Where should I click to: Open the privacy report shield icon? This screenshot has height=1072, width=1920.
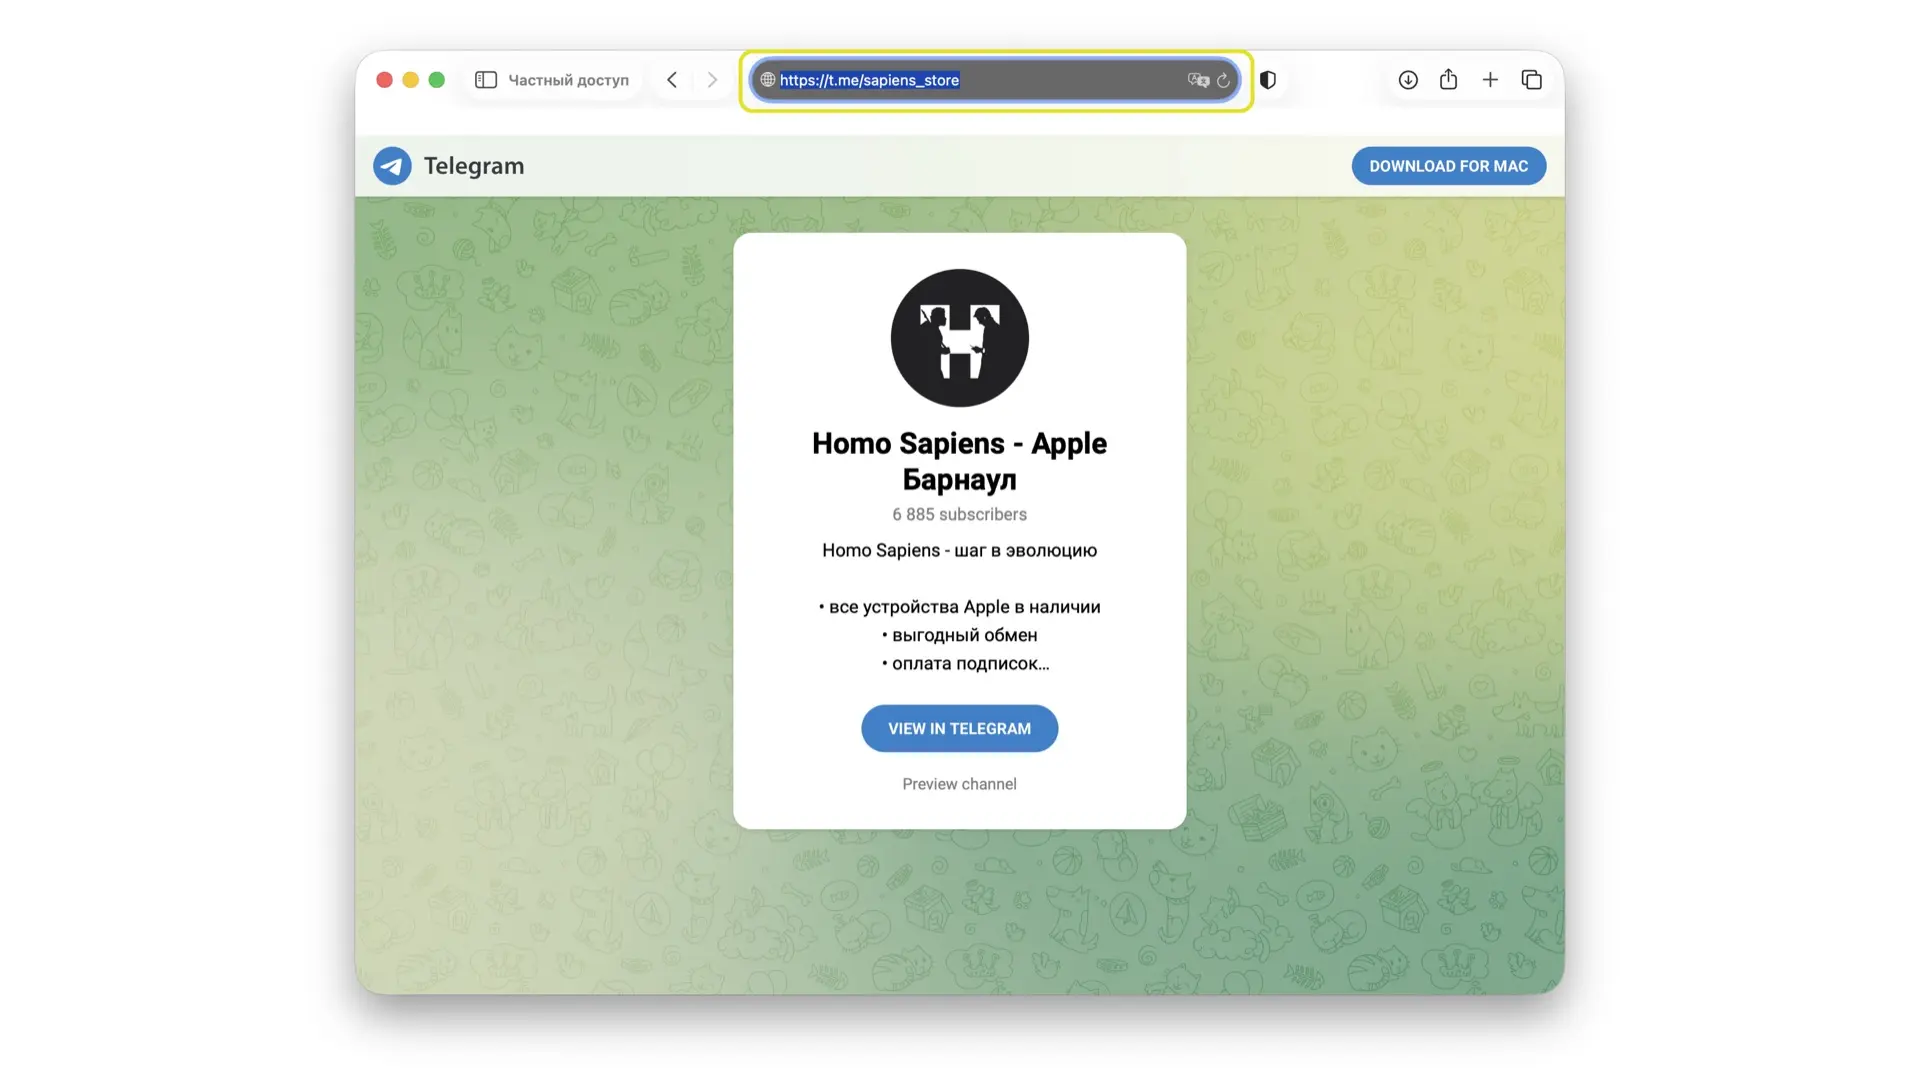pyautogui.click(x=1268, y=80)
